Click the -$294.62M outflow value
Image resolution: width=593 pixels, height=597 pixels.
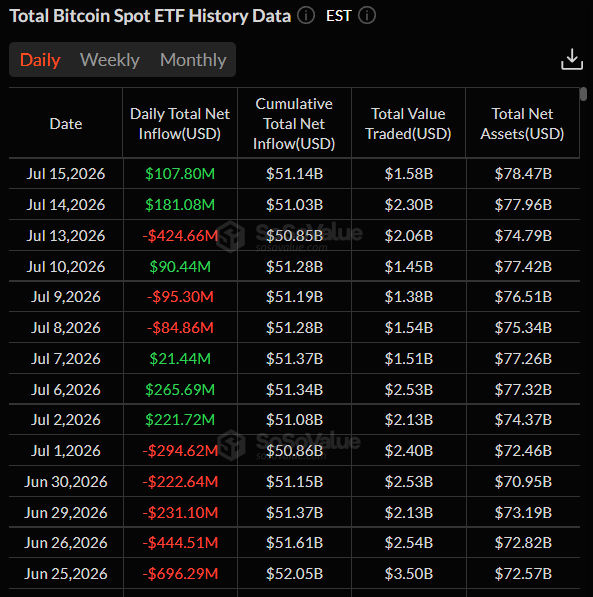coord(180,451)
